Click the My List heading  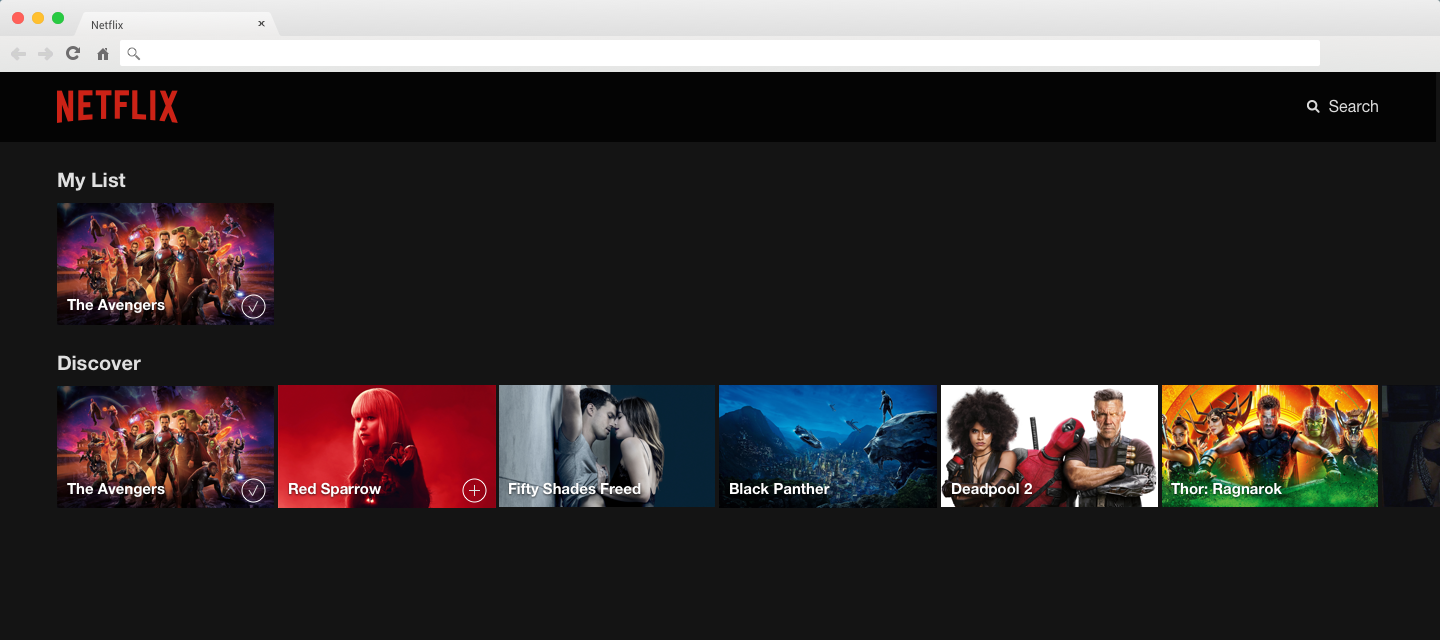(91, 180)
